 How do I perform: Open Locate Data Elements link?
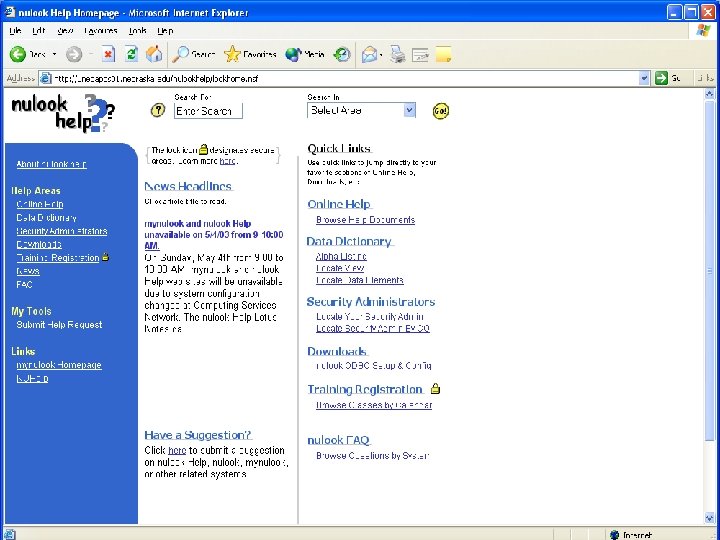[x=360, y=280]
